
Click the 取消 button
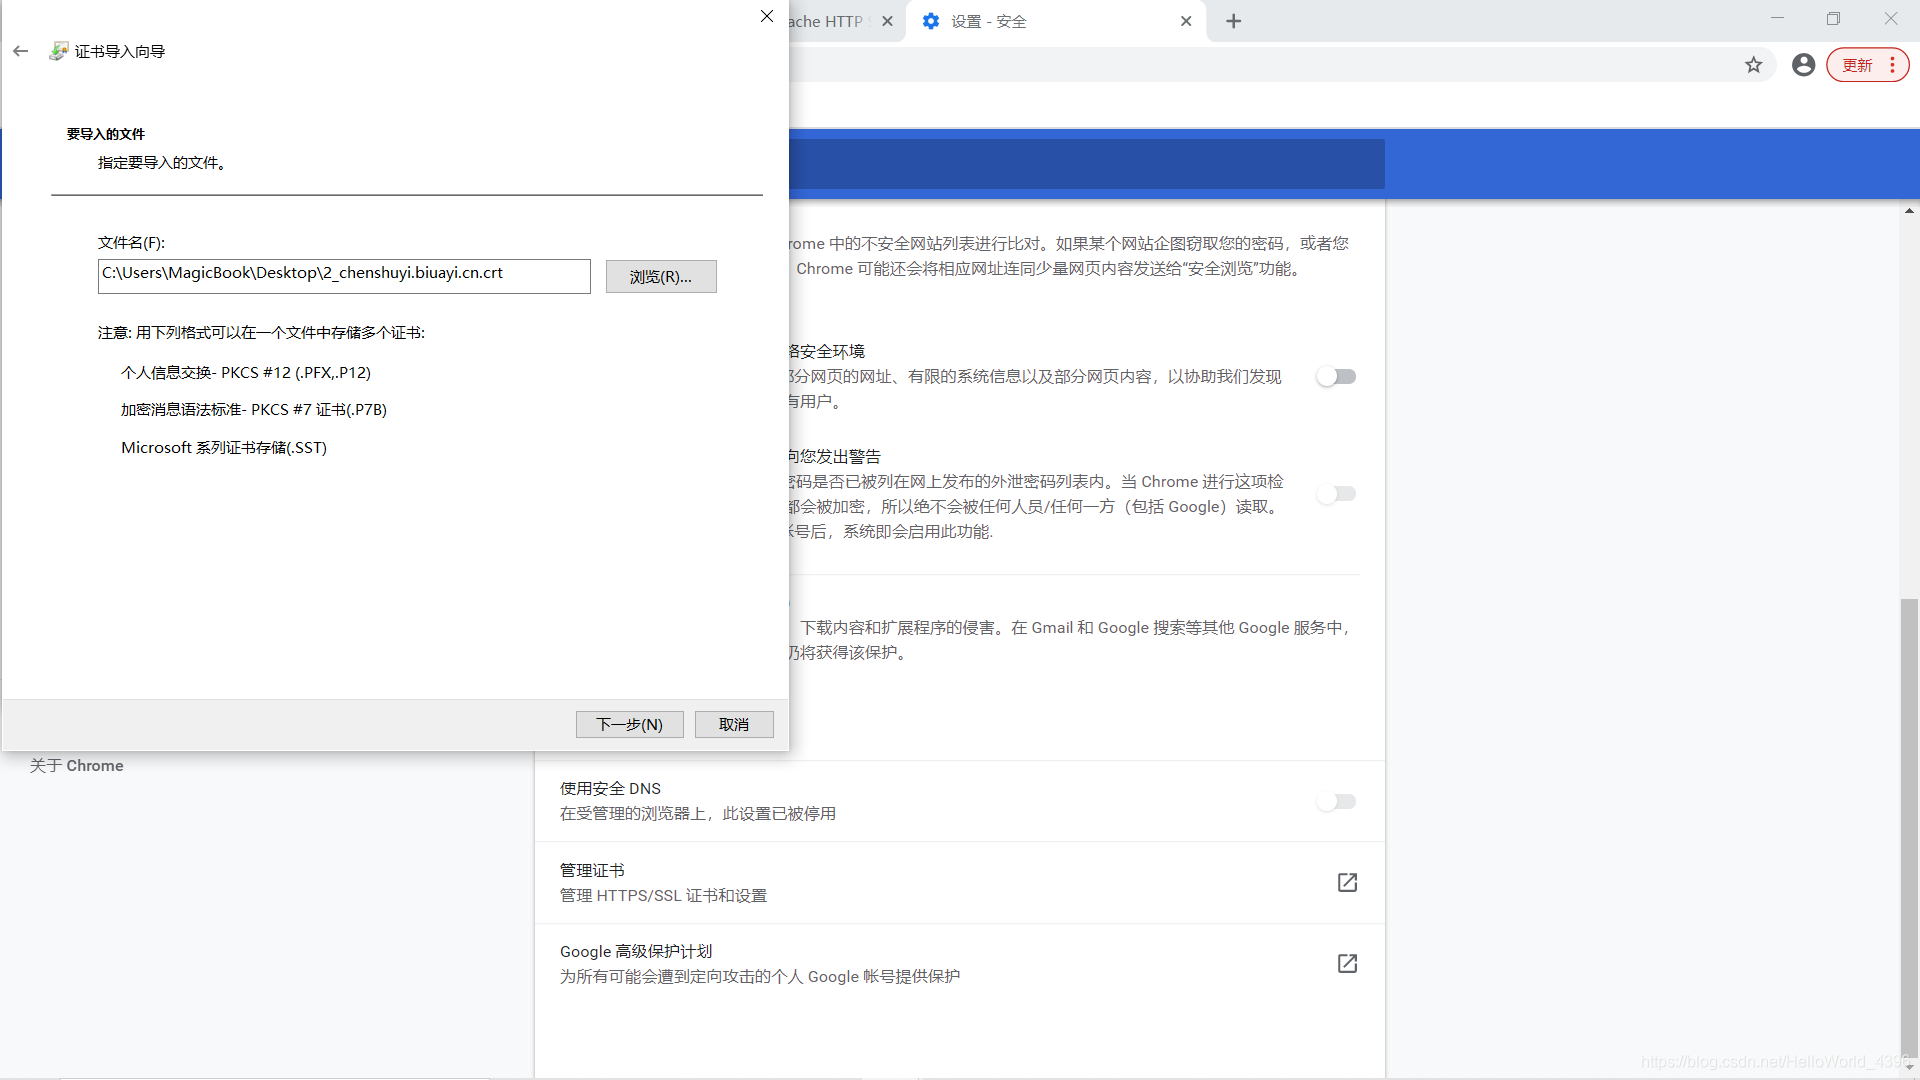(x=733, y=724)
